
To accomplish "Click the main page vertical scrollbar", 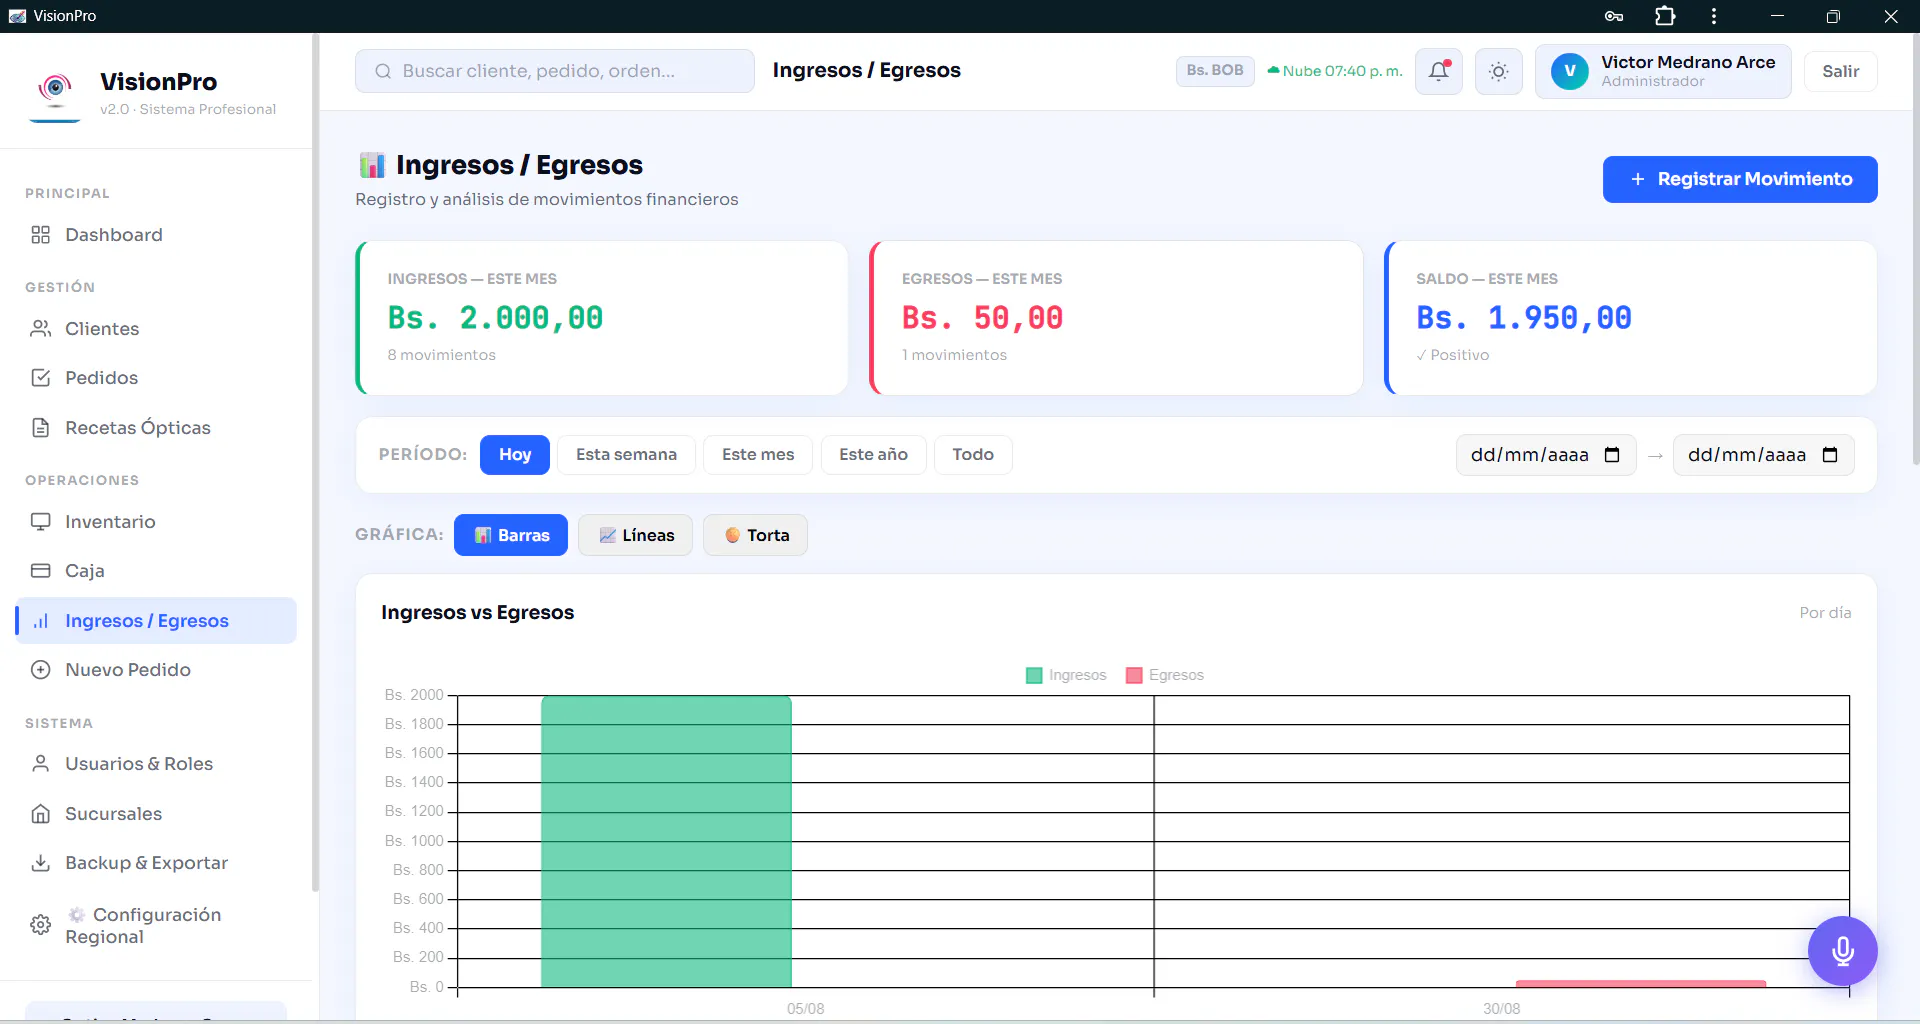I will 1915,250.
